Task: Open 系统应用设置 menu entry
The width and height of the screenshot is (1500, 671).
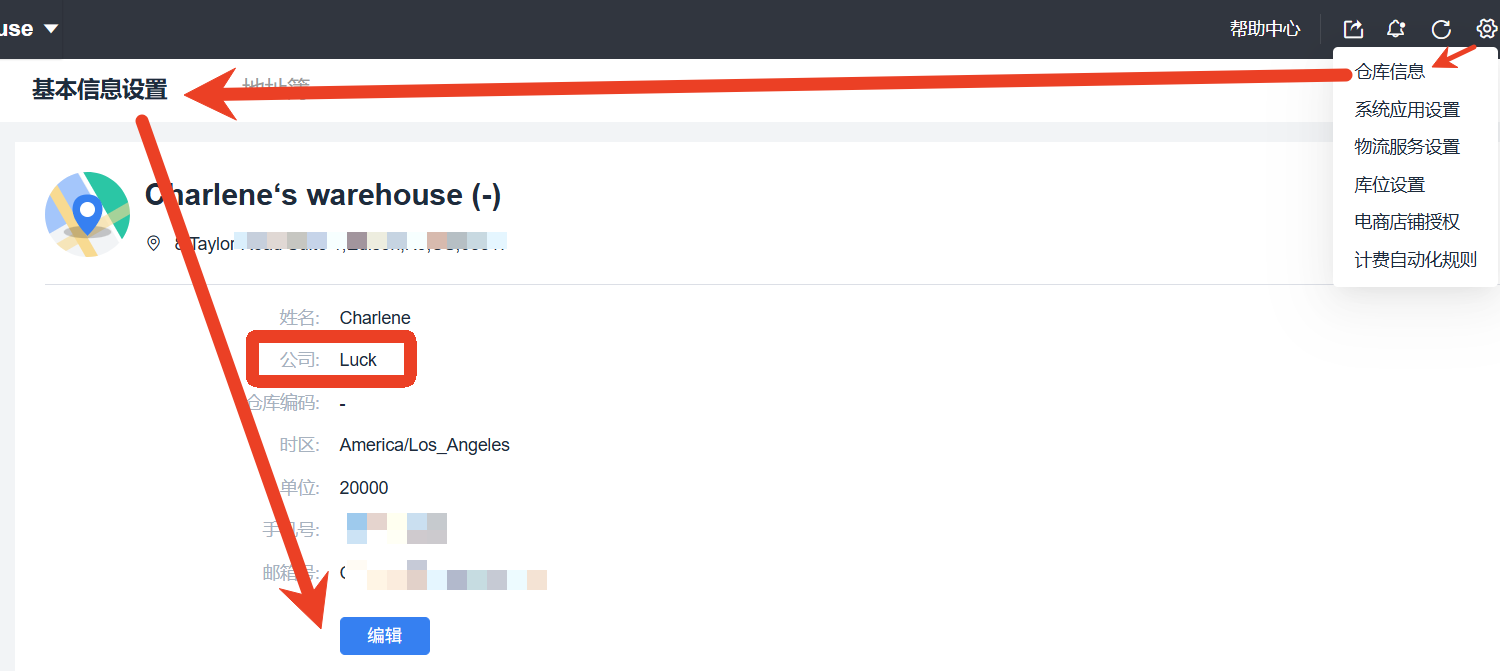Action: click(x=1407, y=110)
